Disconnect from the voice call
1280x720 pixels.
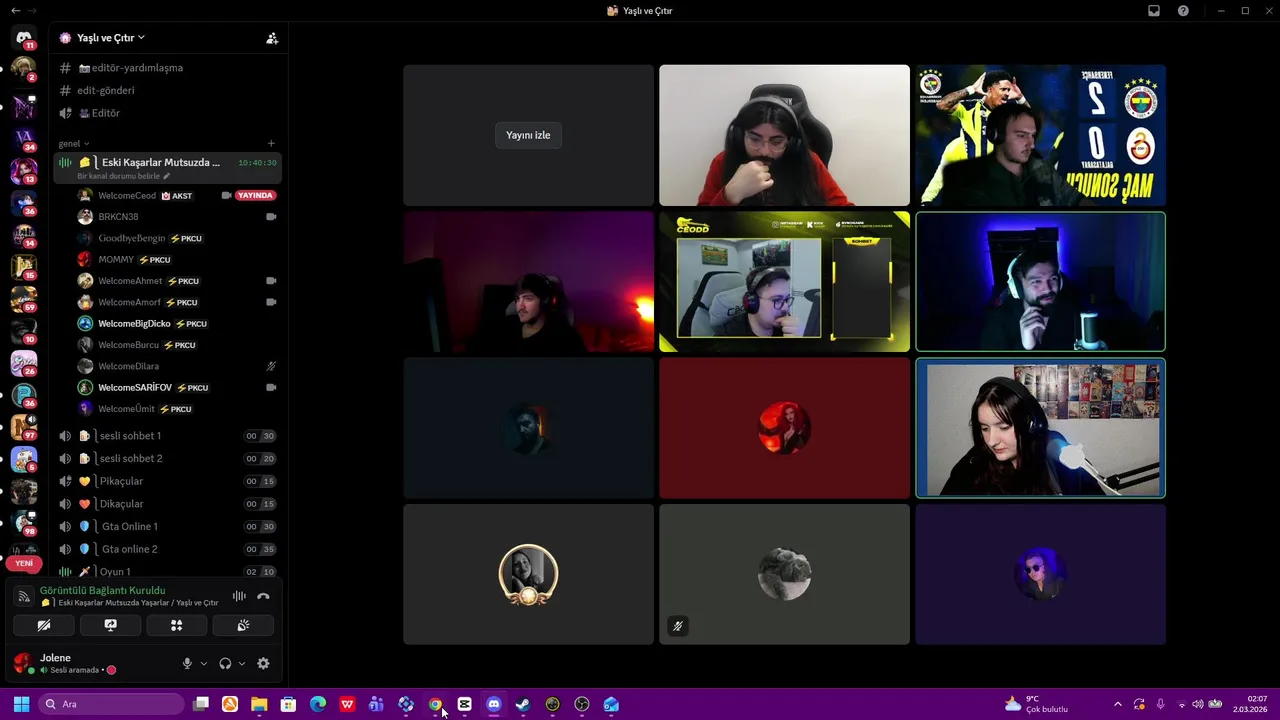[263, 596]
